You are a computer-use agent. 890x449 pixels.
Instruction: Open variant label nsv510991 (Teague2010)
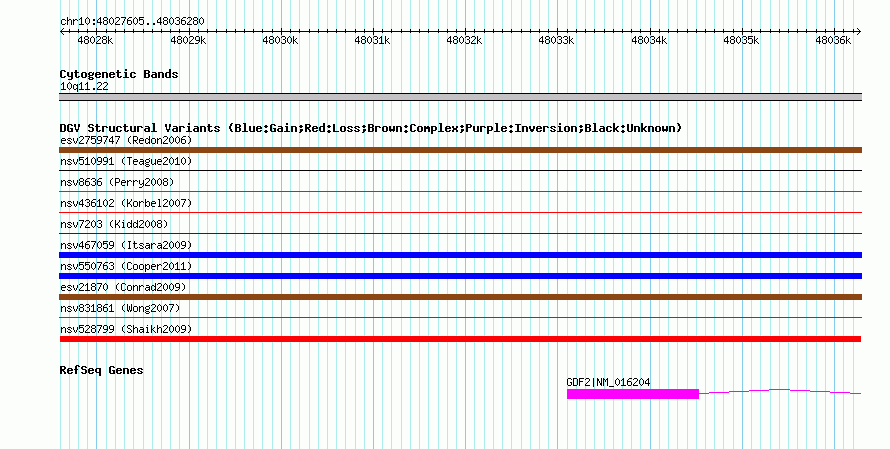click(126, 161)
